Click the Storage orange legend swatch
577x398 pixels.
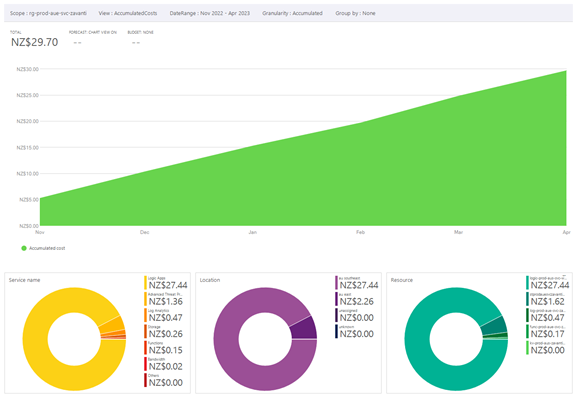145,331
